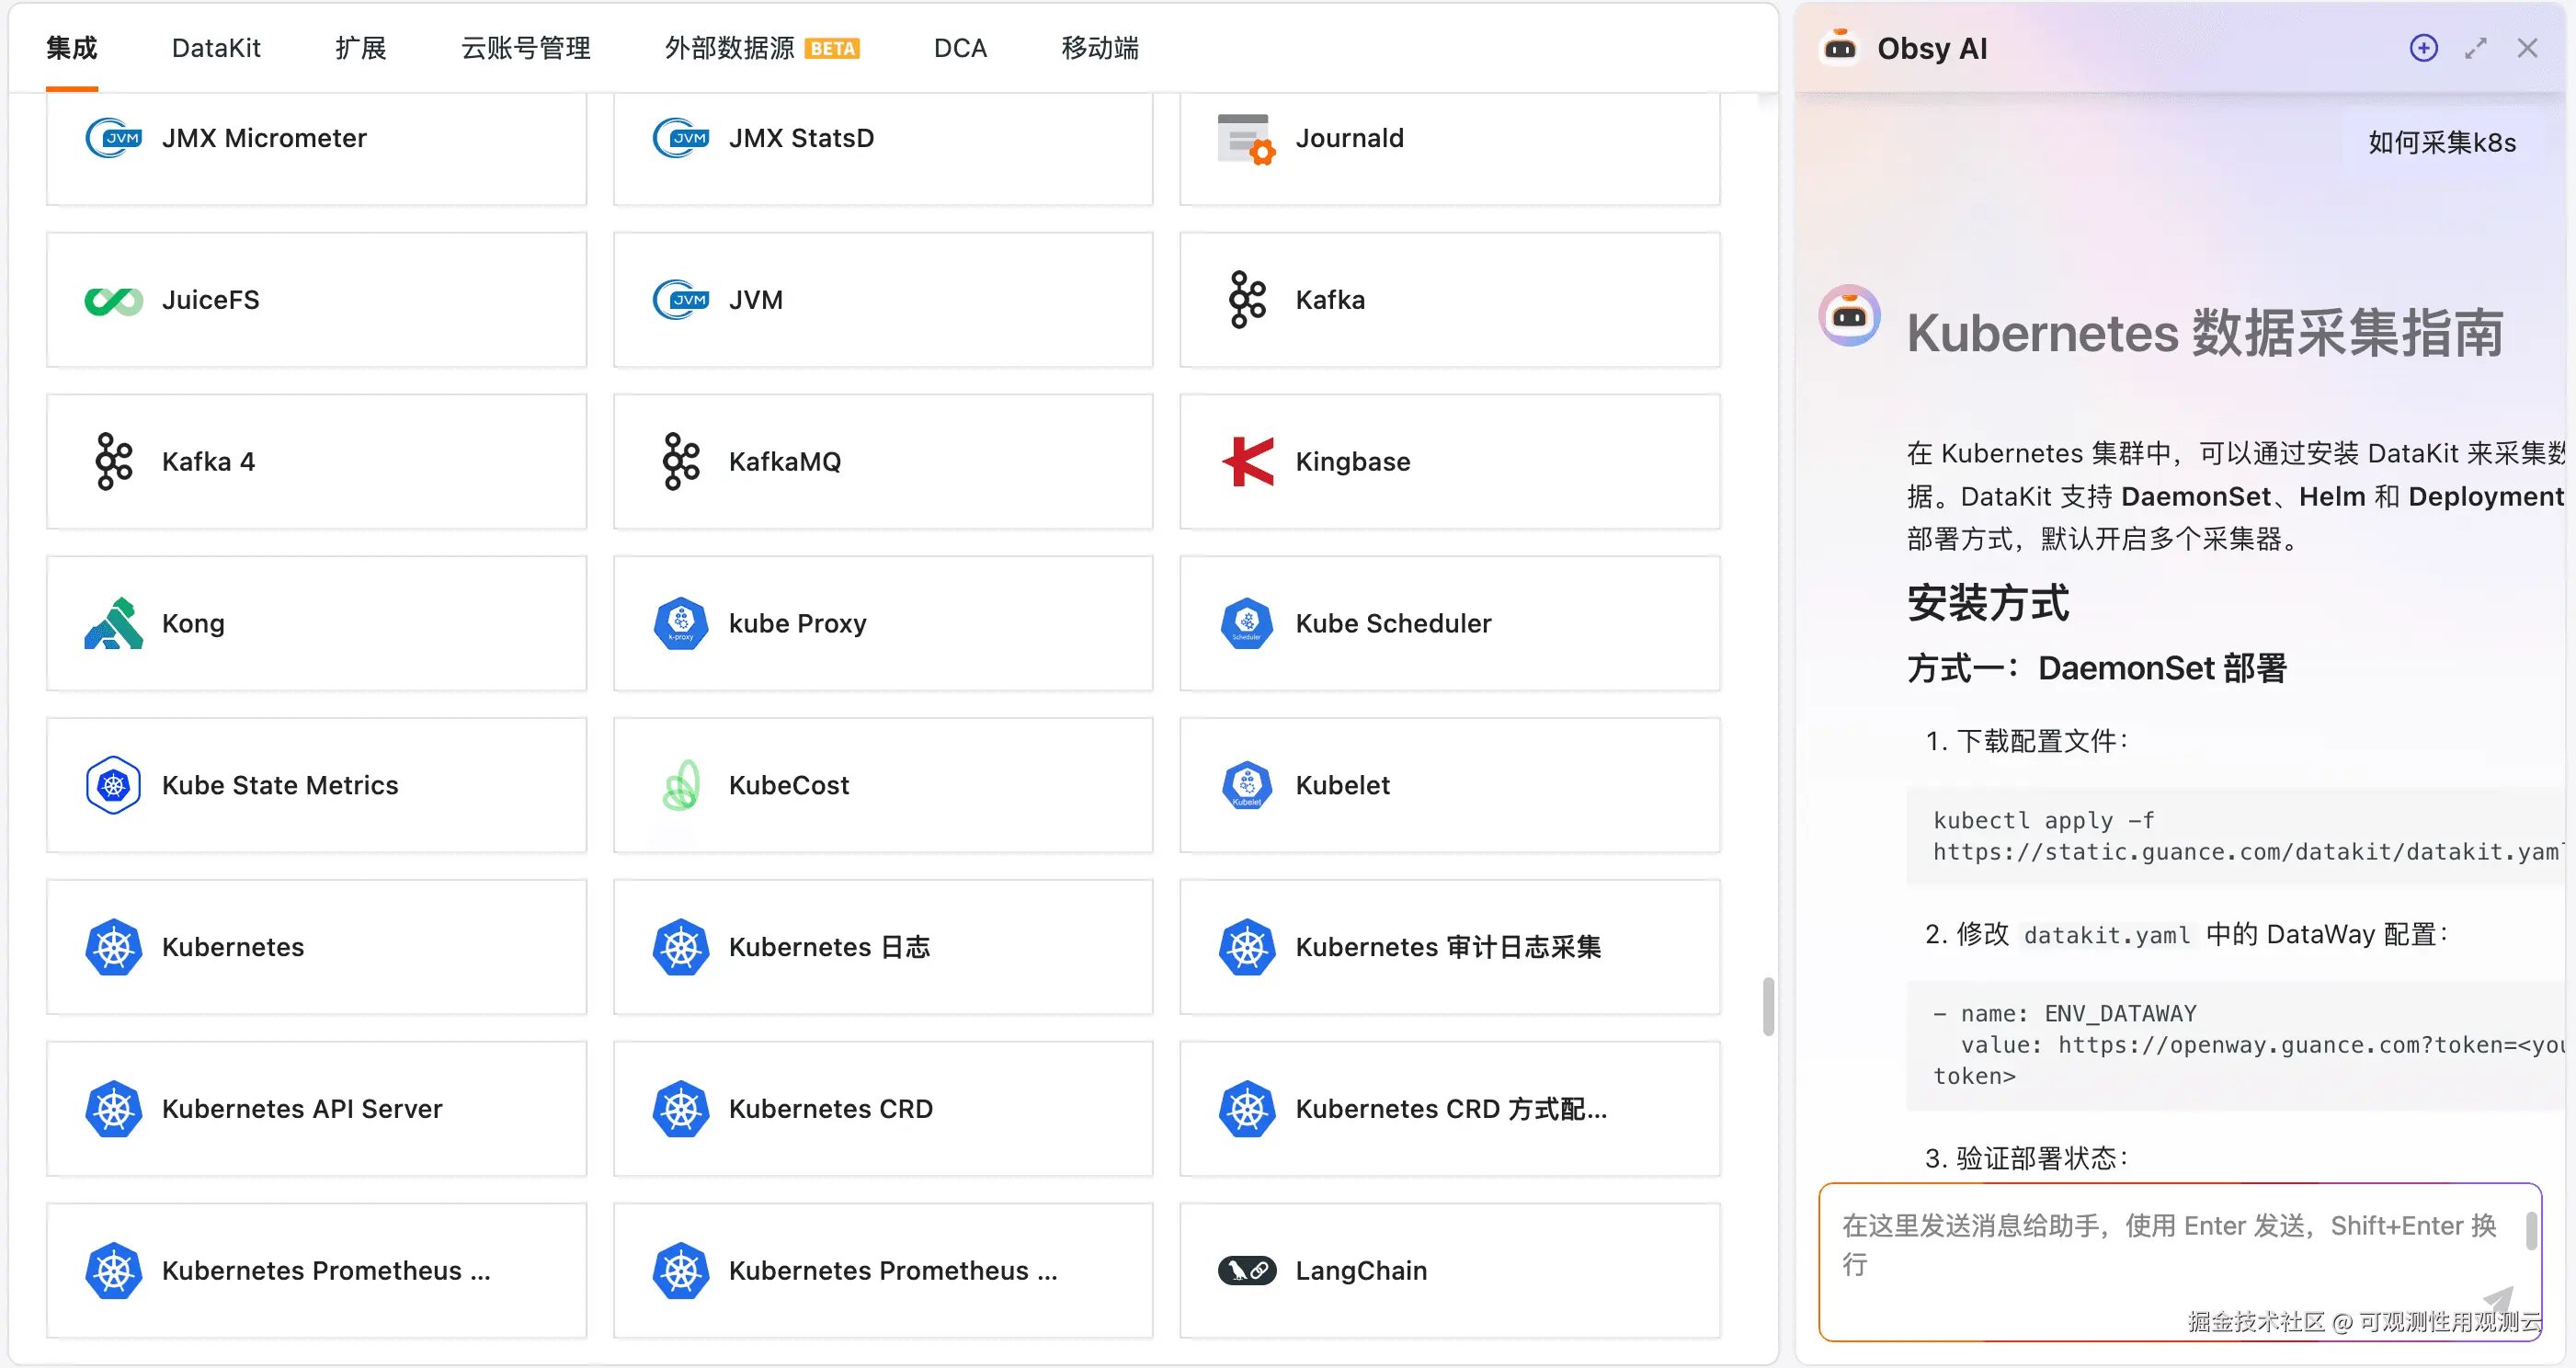Click the Kong gorilla logo icon
Image resolution: width=2576 pixels, height=1368 pixels.
pyautogui.click(x=113, y=623)
